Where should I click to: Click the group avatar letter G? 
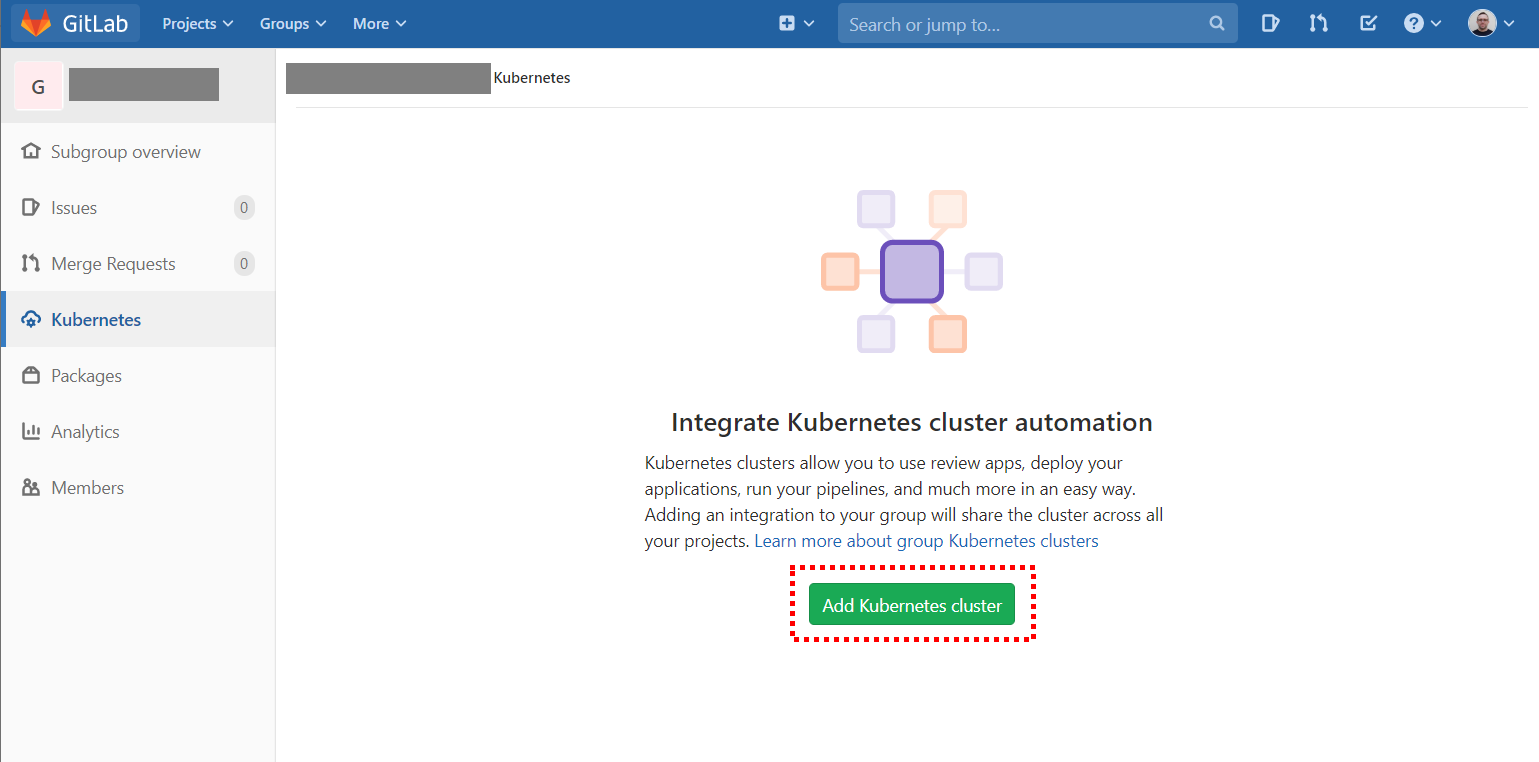(x=39, y=86)
